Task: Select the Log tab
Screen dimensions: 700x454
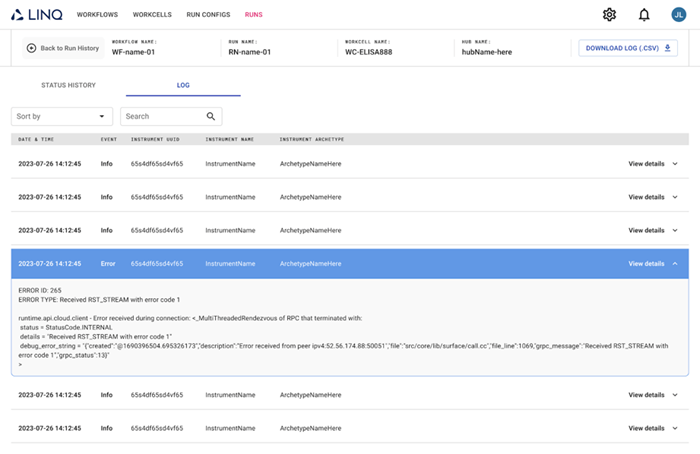Action: [183, 85]
